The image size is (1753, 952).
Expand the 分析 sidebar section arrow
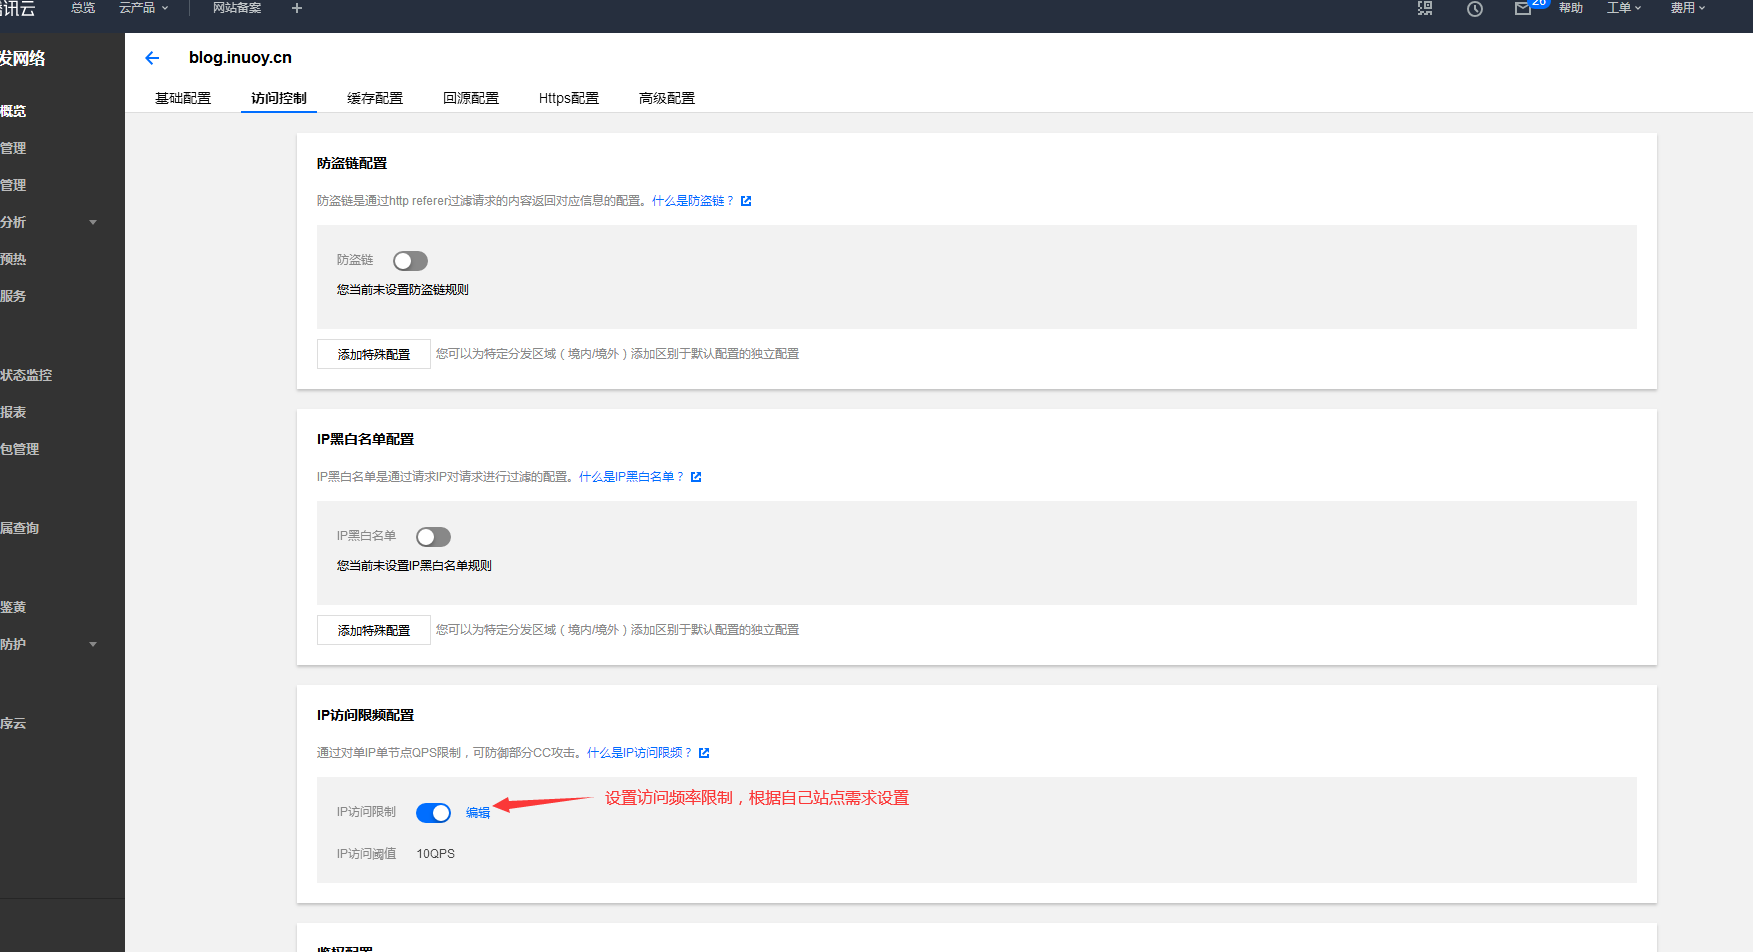(93, 222)
